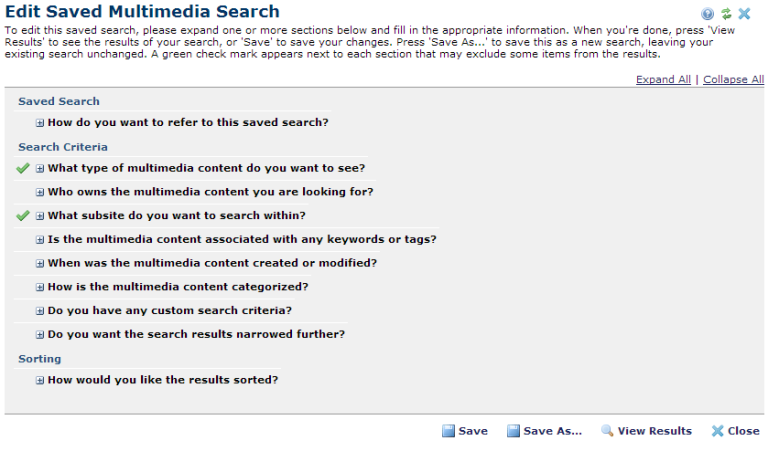Click the Collapse All link
Viewport: 768px width, 451px height.
[x=733, y=80]
